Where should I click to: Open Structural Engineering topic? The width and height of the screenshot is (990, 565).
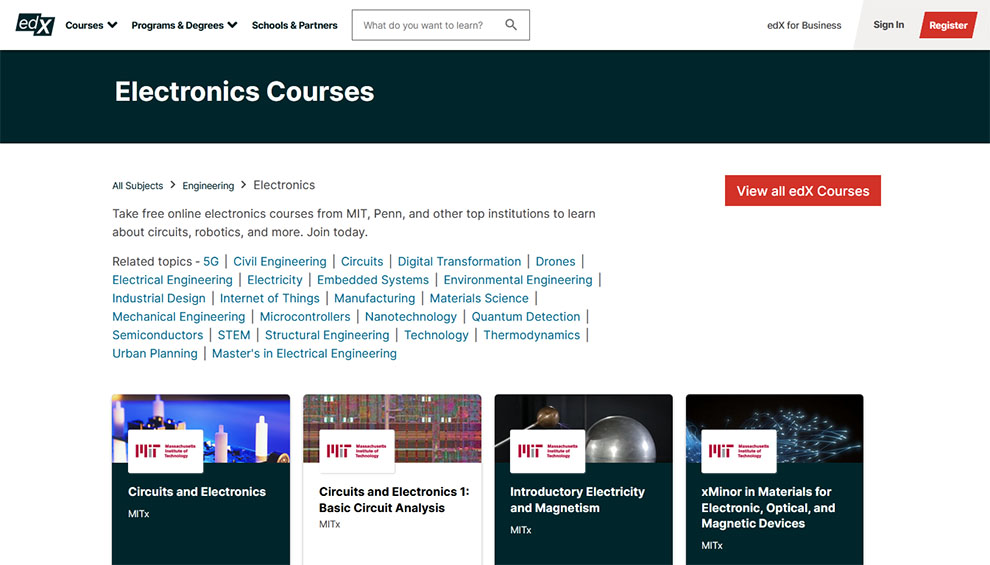[327, 335]
